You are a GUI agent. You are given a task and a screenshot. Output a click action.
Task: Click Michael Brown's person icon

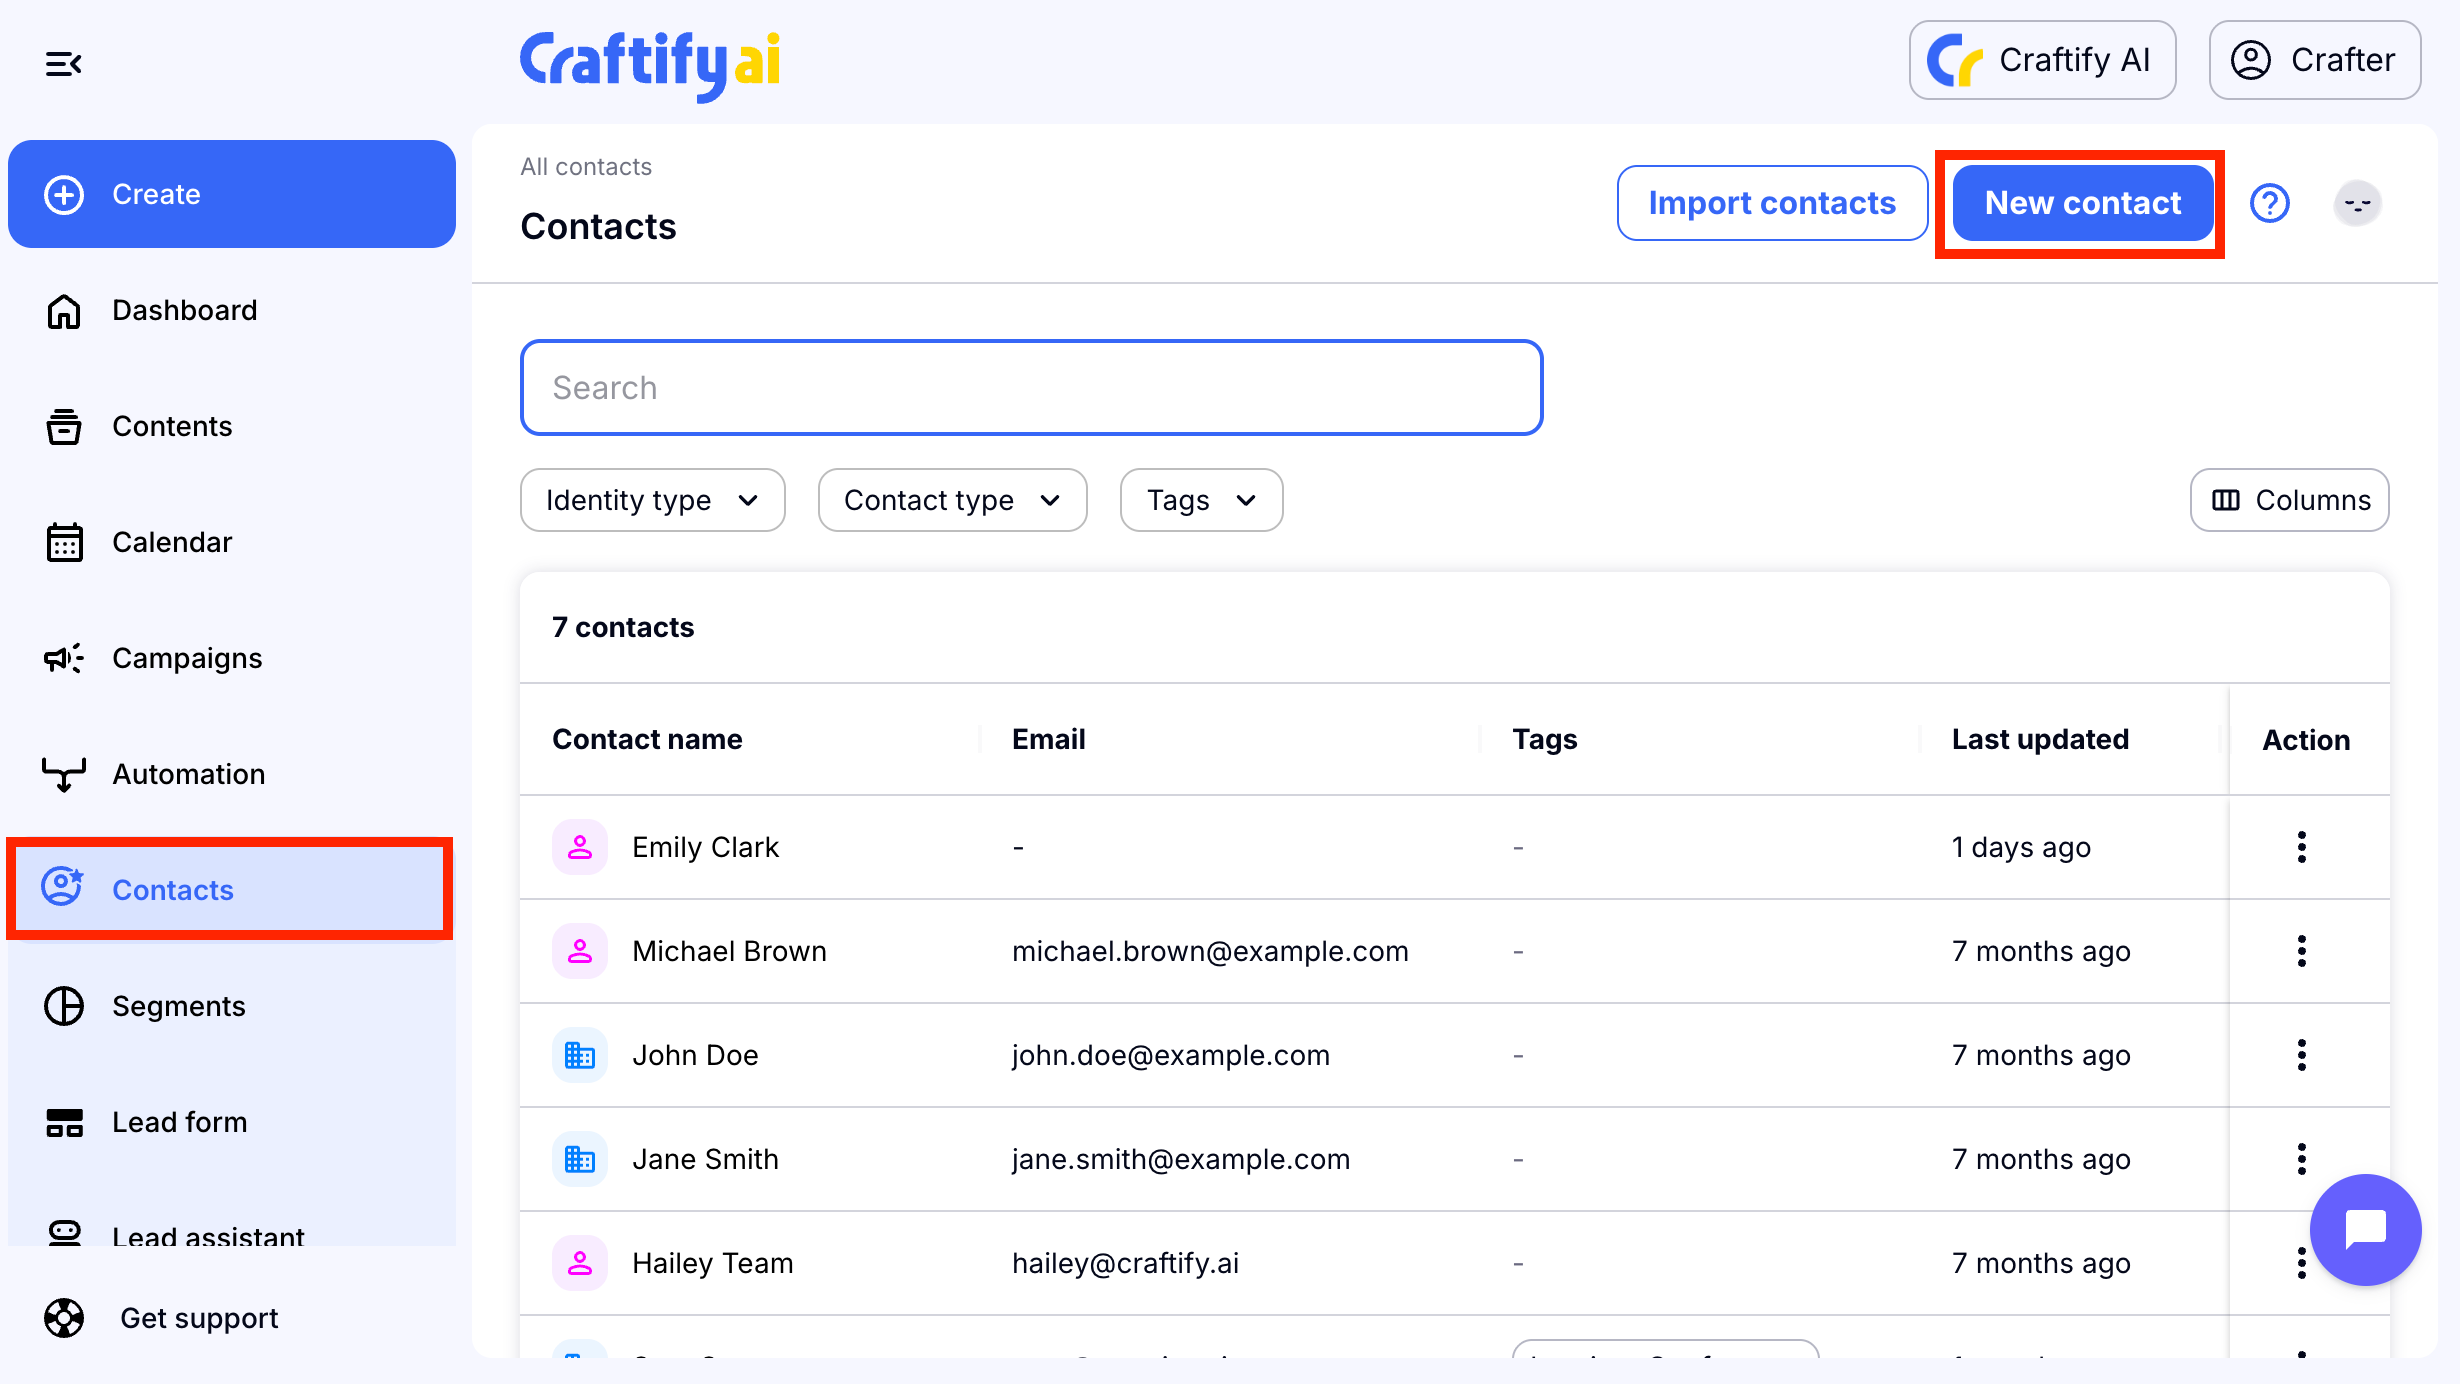[580, 951]
